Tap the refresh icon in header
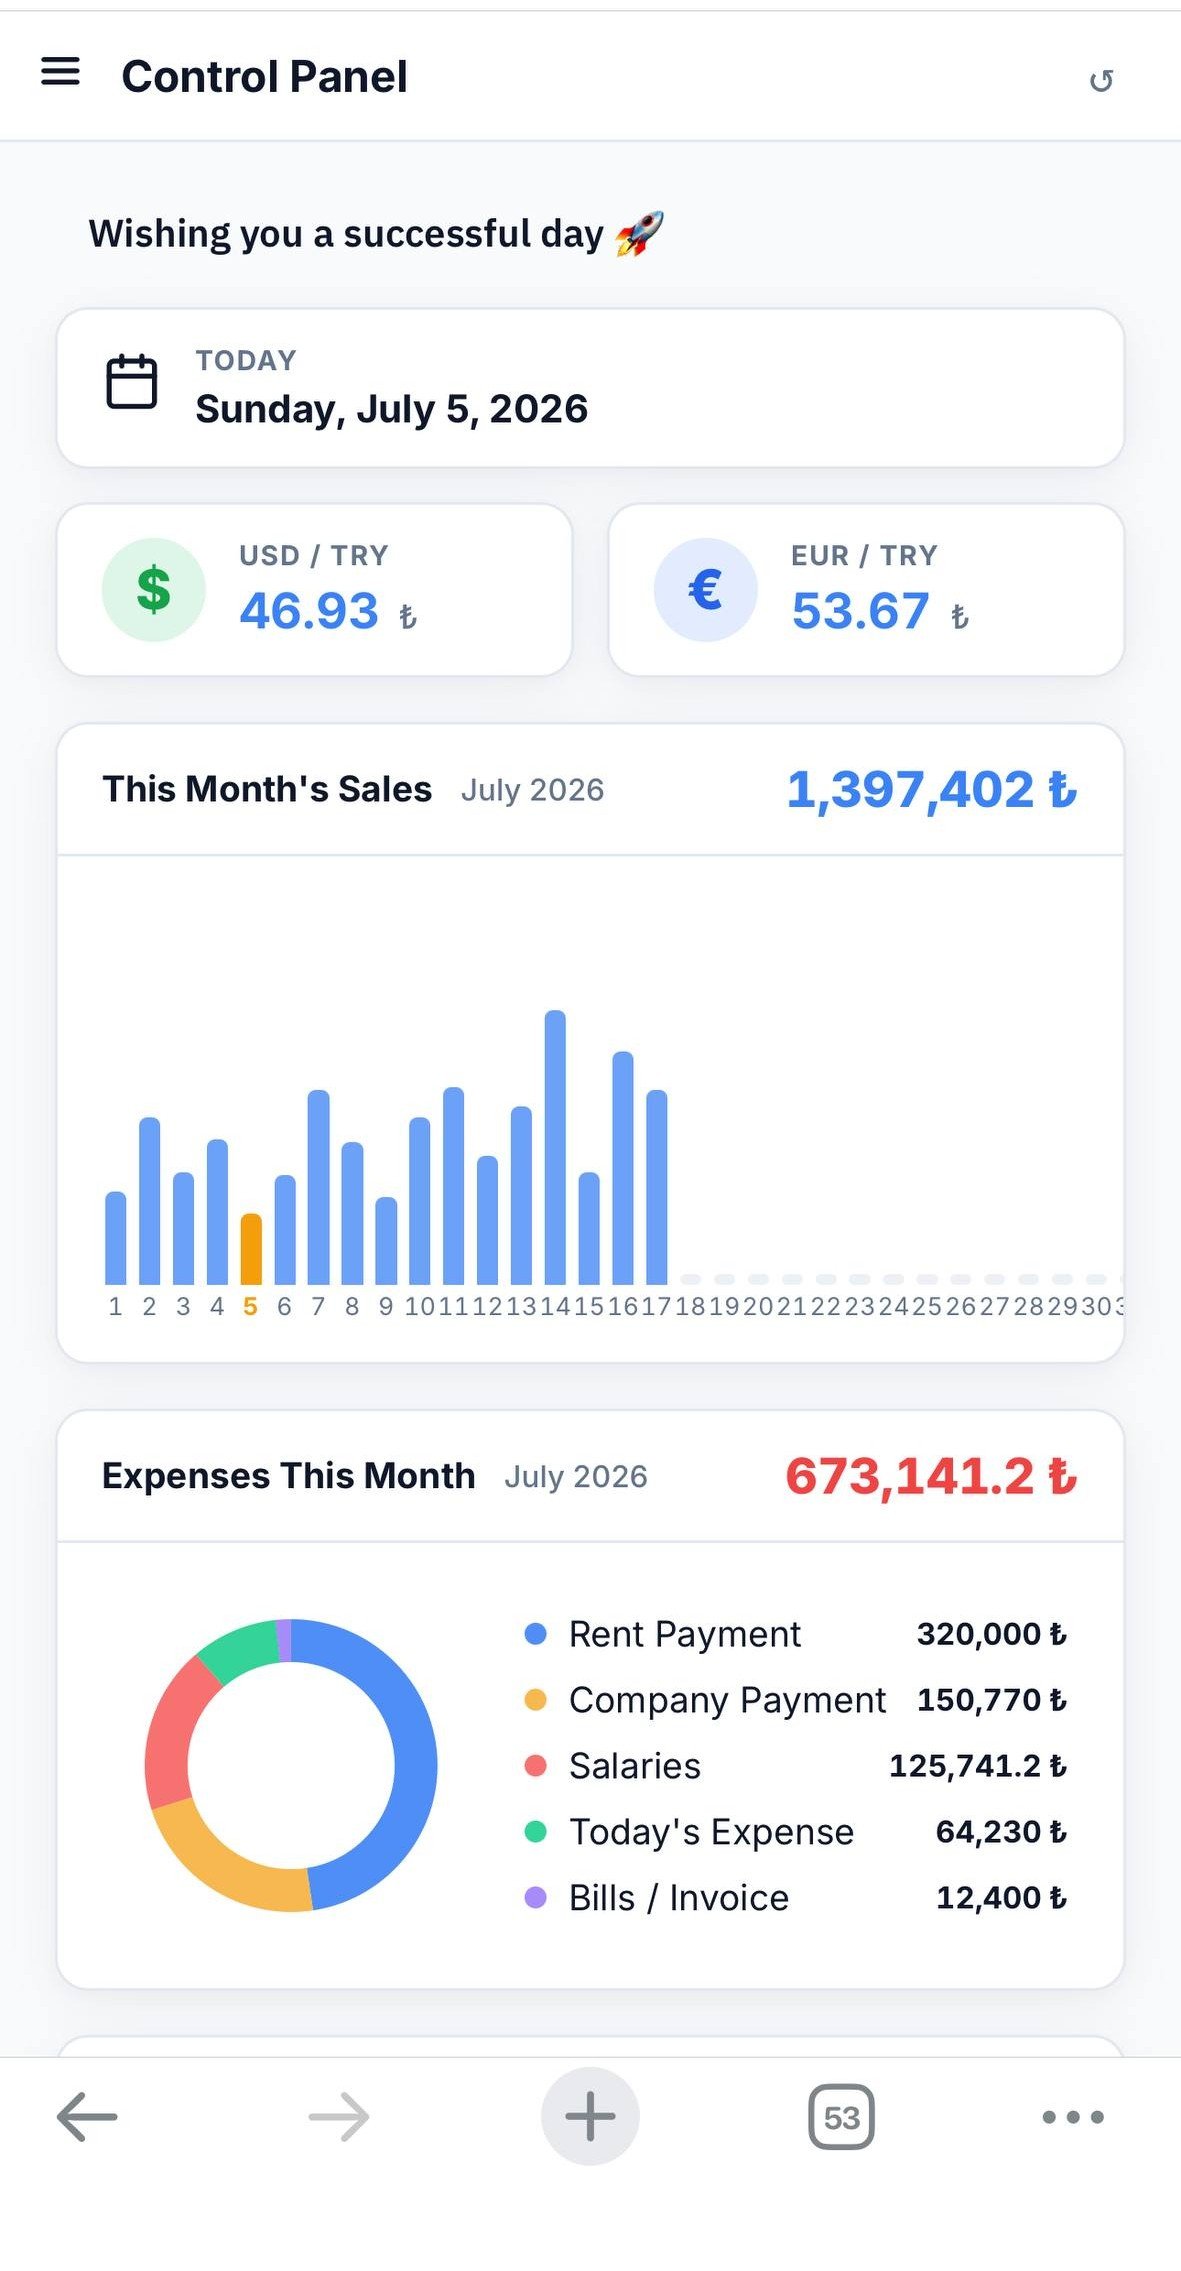This screenshot has width=1181, height=2271. coord(1101,81)
